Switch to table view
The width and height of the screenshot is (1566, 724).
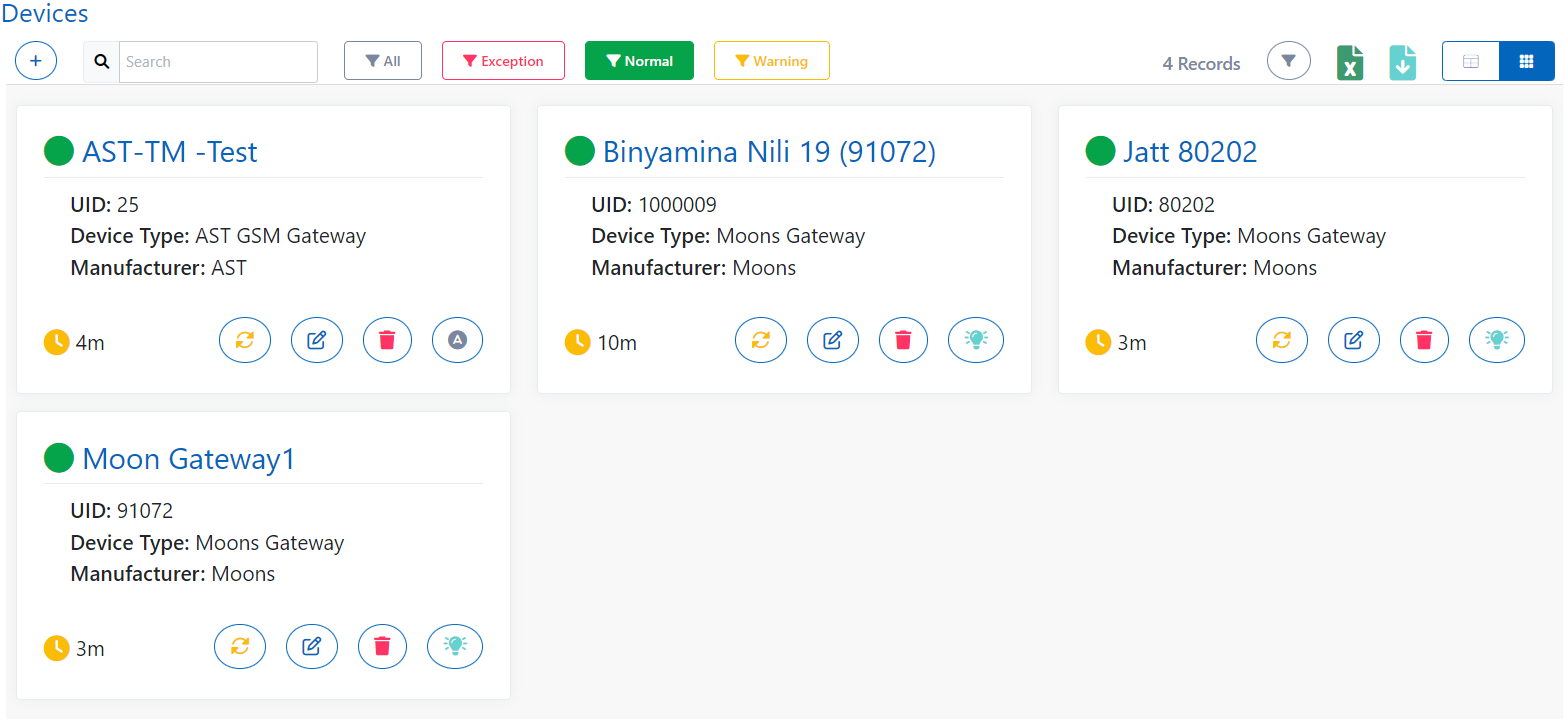tap(1470, 60)
